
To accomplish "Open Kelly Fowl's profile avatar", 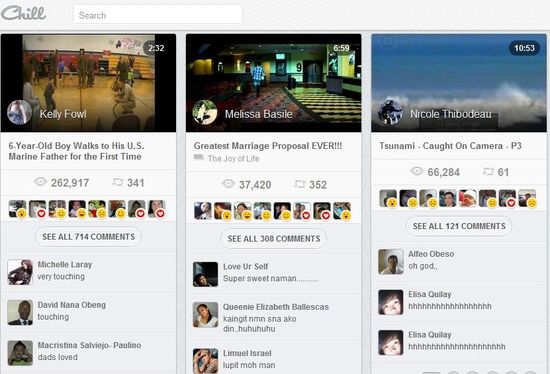I will tap(19, 113).
